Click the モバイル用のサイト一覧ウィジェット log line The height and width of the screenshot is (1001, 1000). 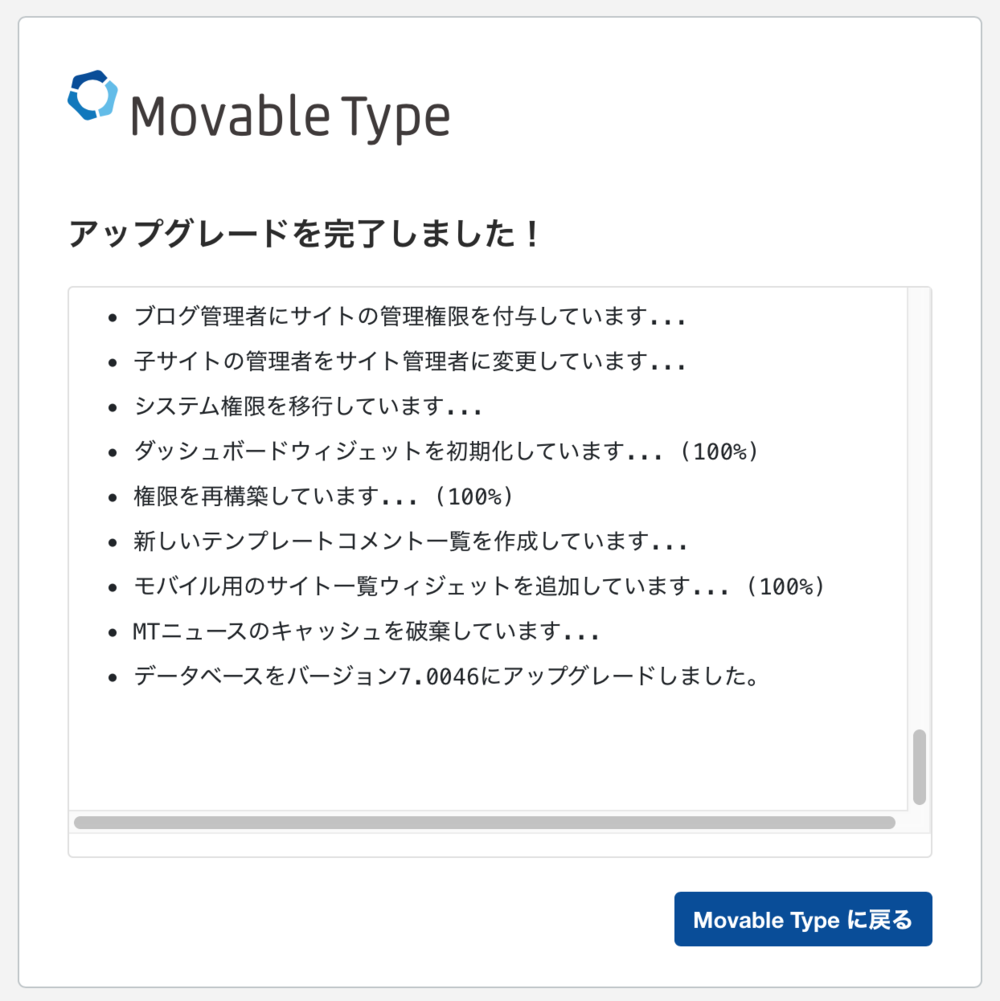click(479, 587)
